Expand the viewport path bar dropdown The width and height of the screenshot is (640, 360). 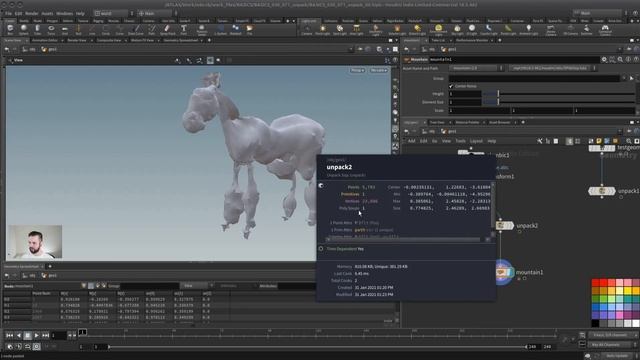[x=351, y=49]
